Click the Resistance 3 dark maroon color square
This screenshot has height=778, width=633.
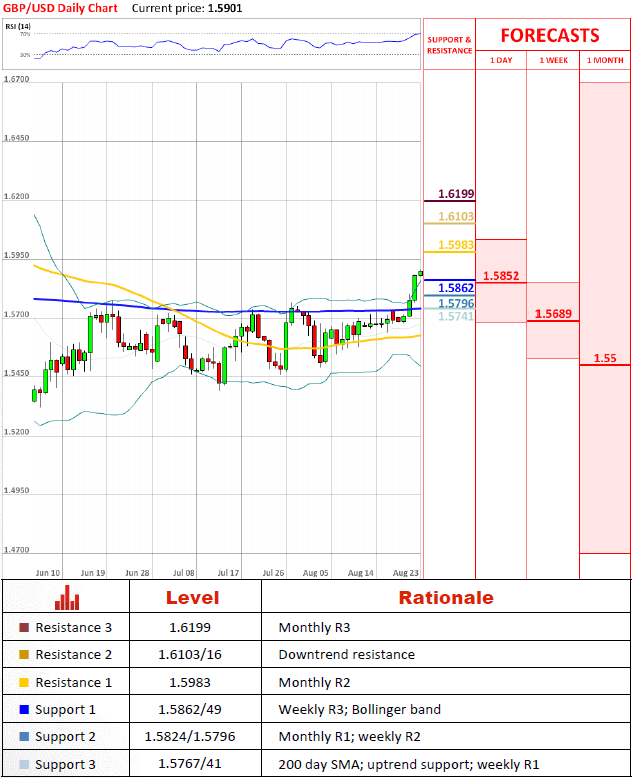coord(24,628)
